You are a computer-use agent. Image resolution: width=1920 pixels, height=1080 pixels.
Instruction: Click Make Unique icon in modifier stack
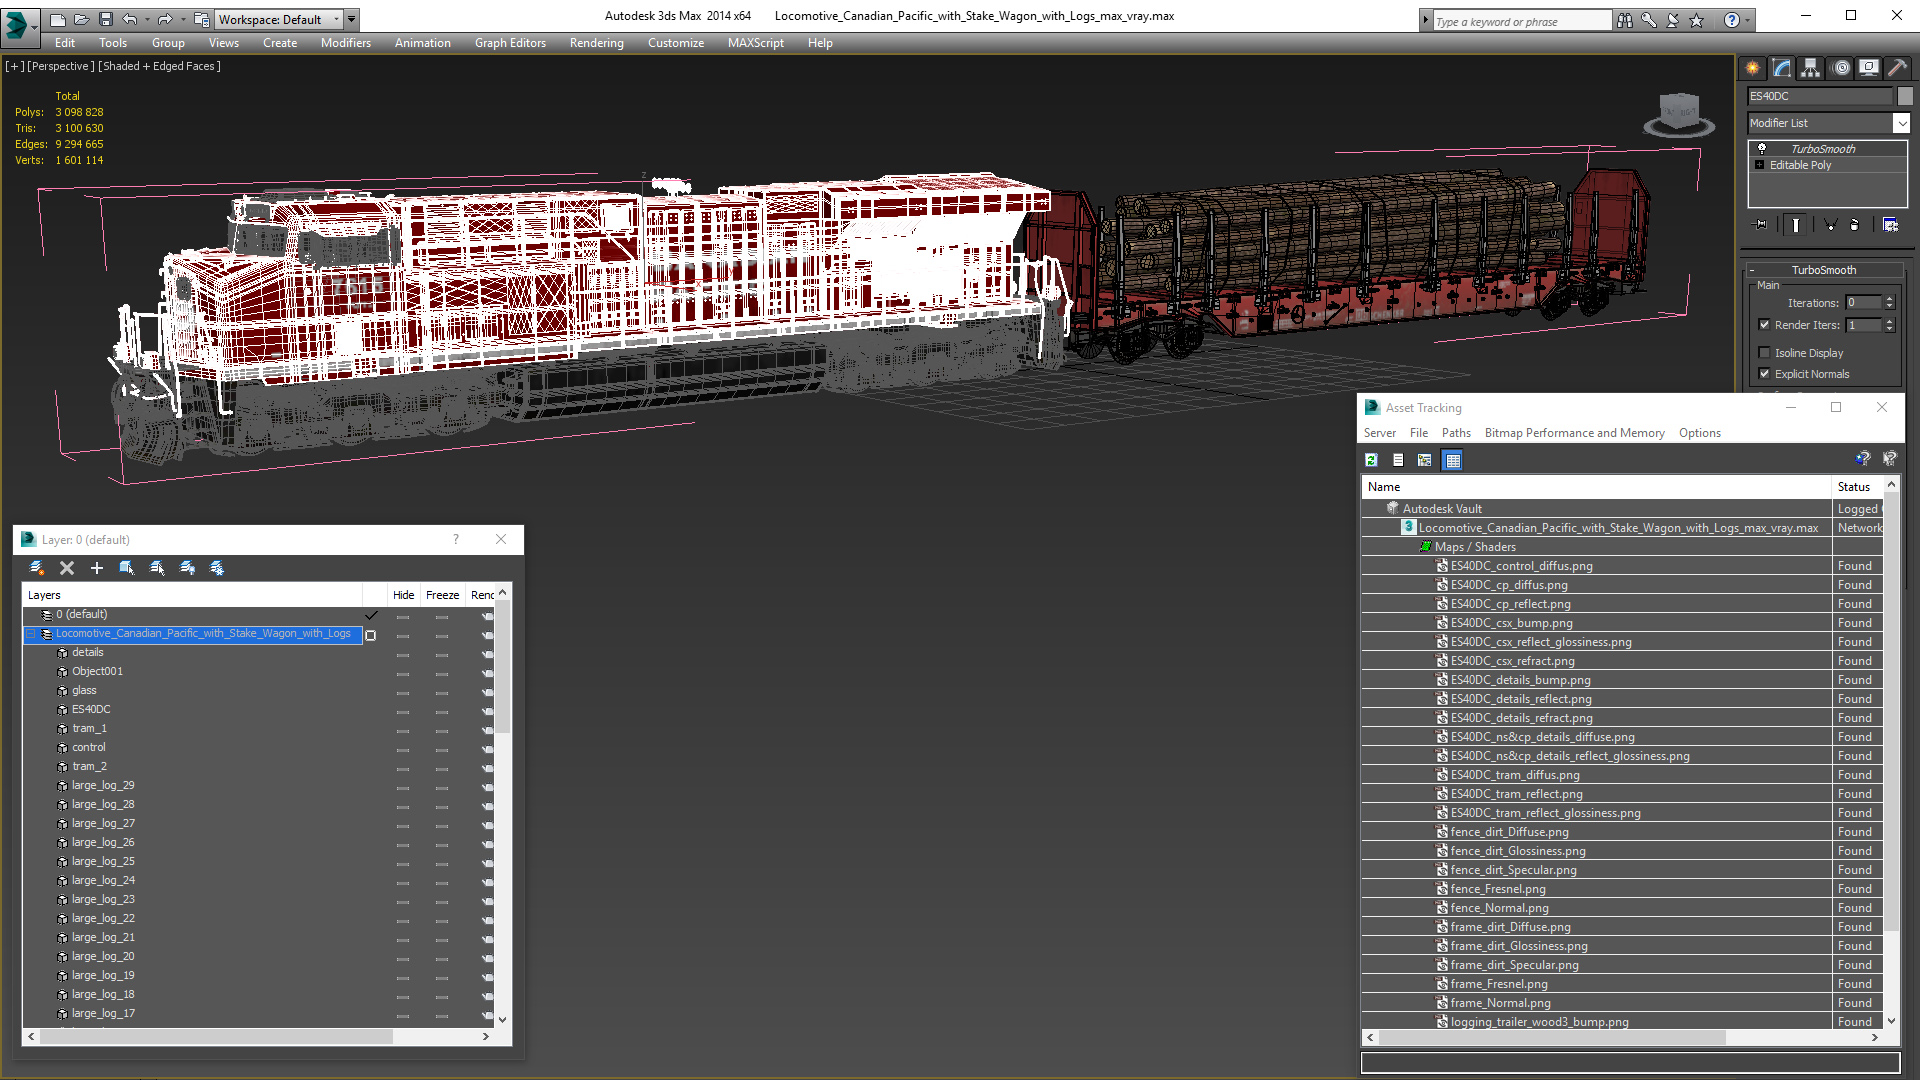coord(1830,225)
